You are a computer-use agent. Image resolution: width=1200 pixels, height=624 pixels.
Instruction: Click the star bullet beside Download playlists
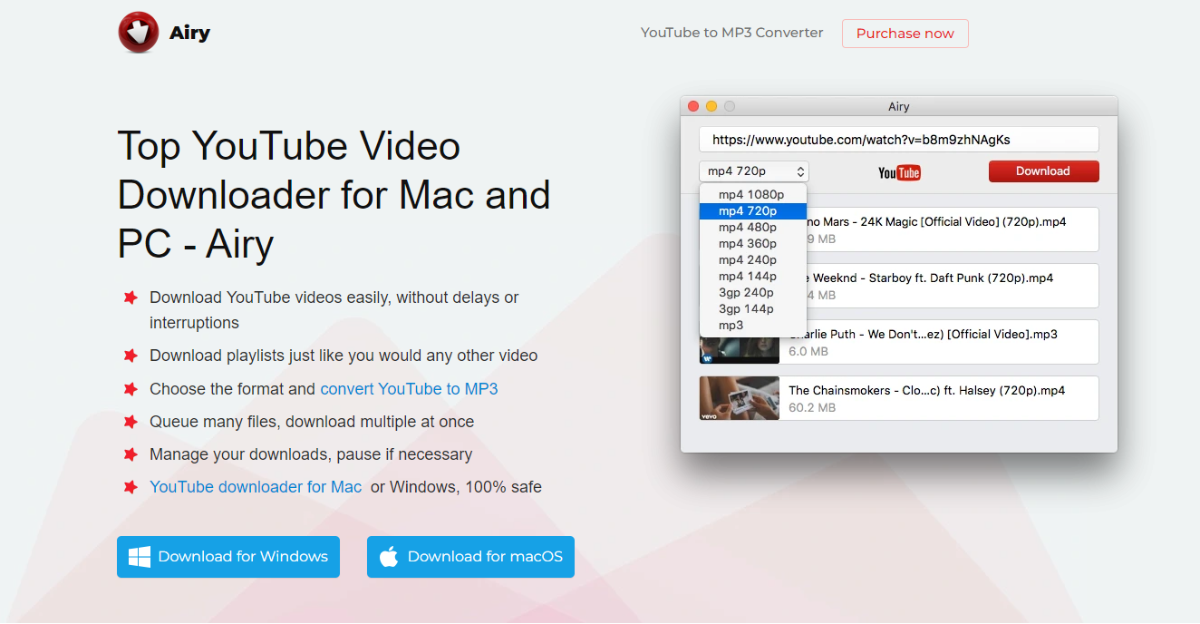point(130,356)
